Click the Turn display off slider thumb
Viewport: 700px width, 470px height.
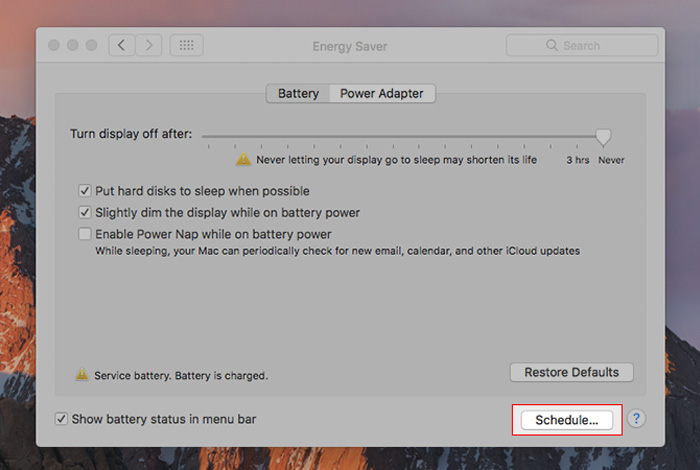pos(603,137)
